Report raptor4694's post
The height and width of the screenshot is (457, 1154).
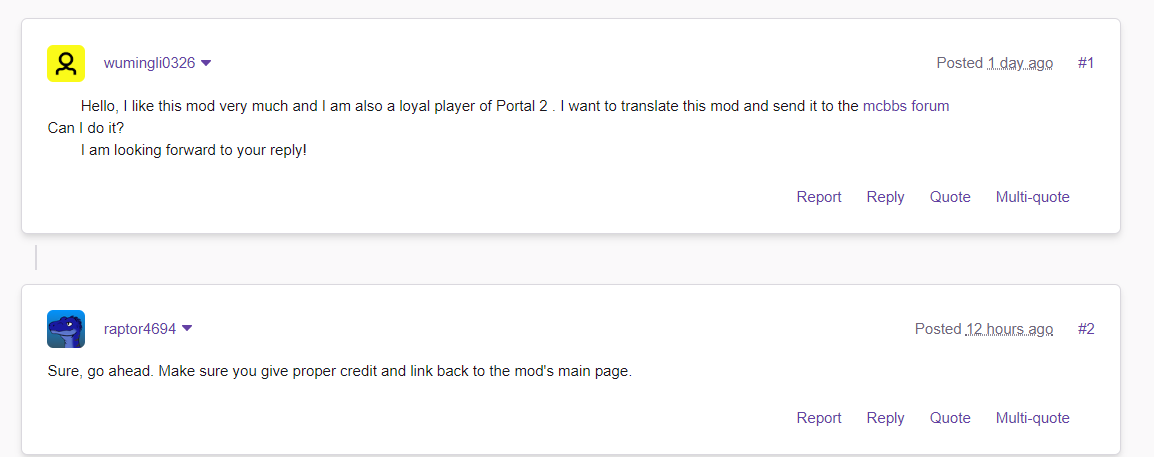819,418
